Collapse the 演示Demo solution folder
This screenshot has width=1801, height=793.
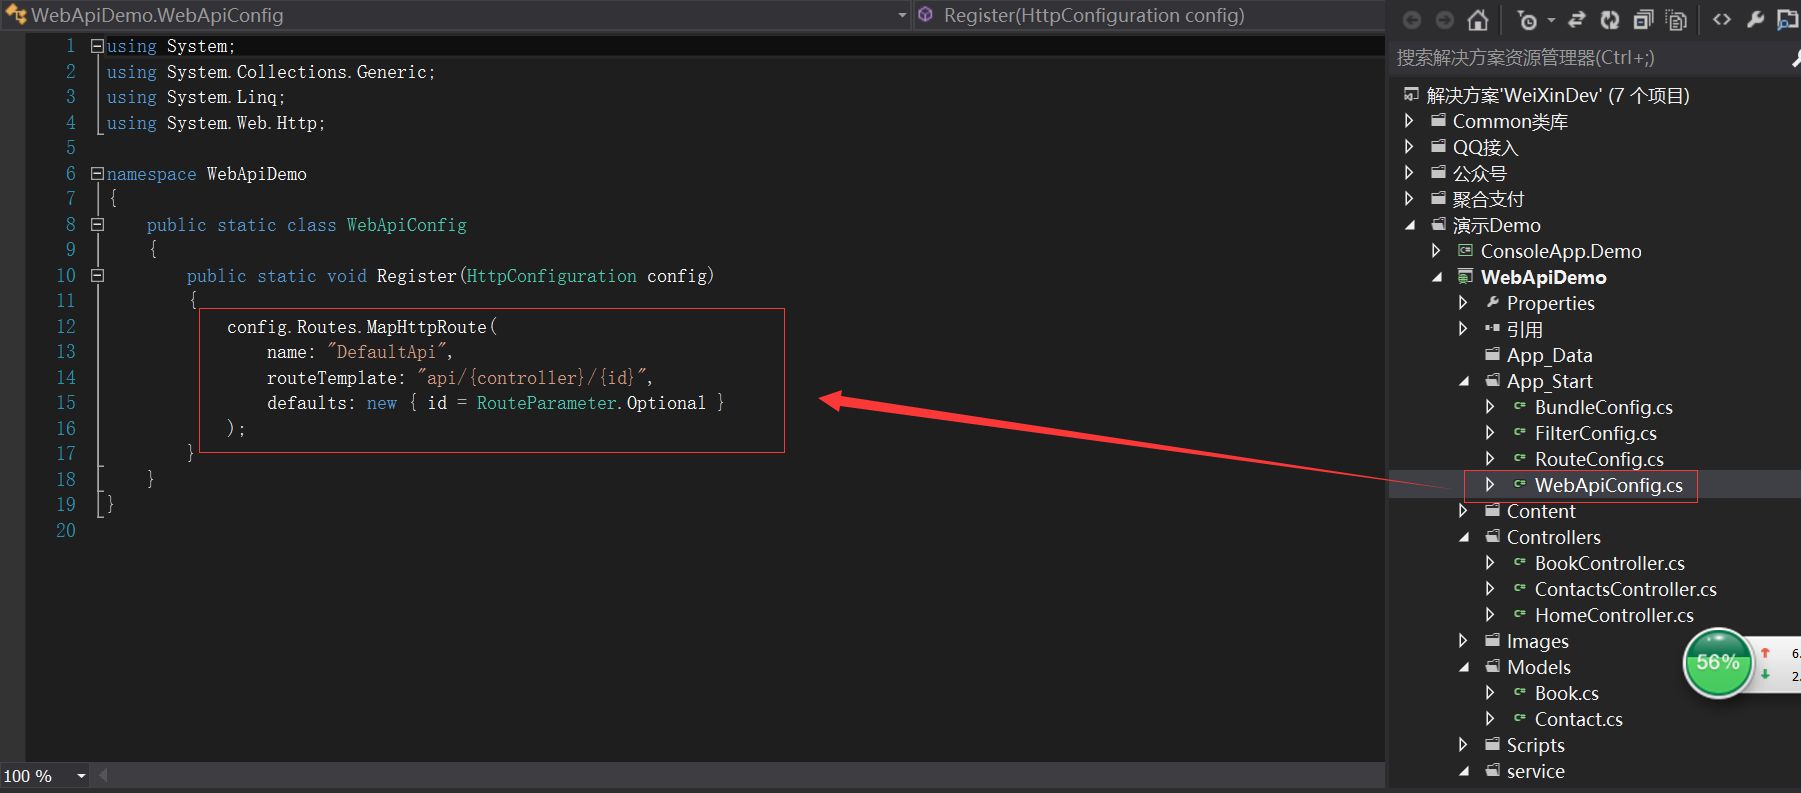click(1410, 226)
